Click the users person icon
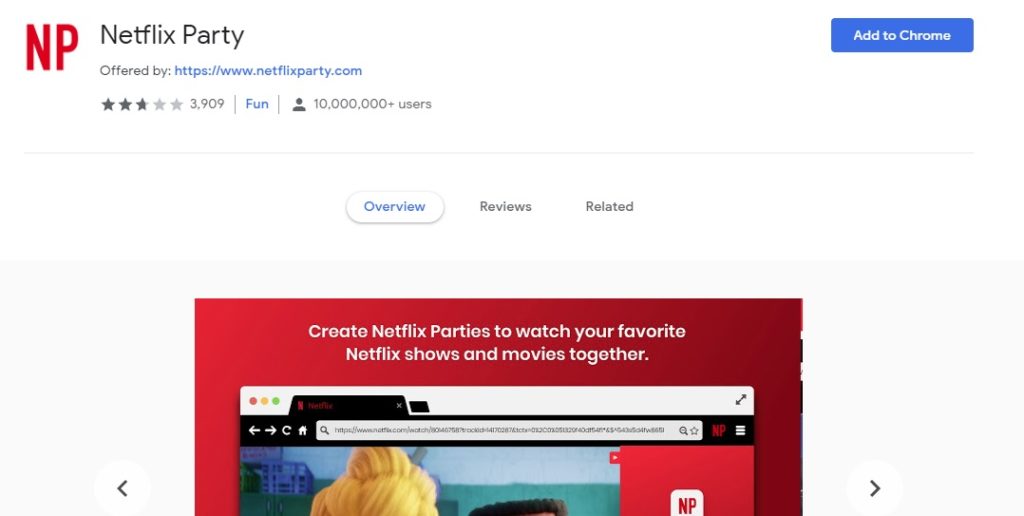 click(x=298, y=105)
